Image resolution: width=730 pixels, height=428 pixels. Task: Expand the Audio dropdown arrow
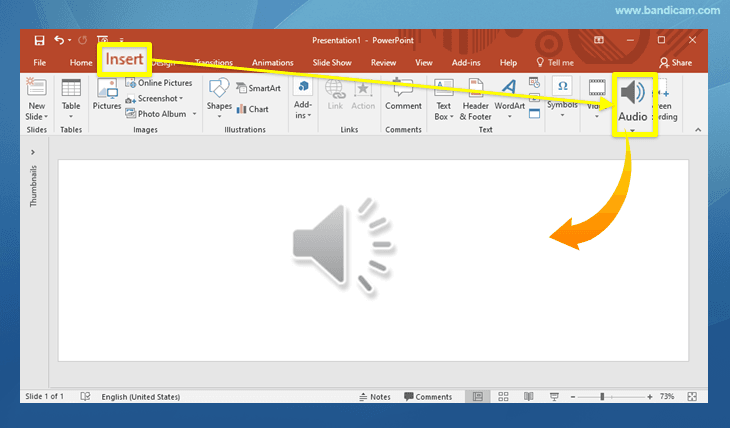coord(633,130)
